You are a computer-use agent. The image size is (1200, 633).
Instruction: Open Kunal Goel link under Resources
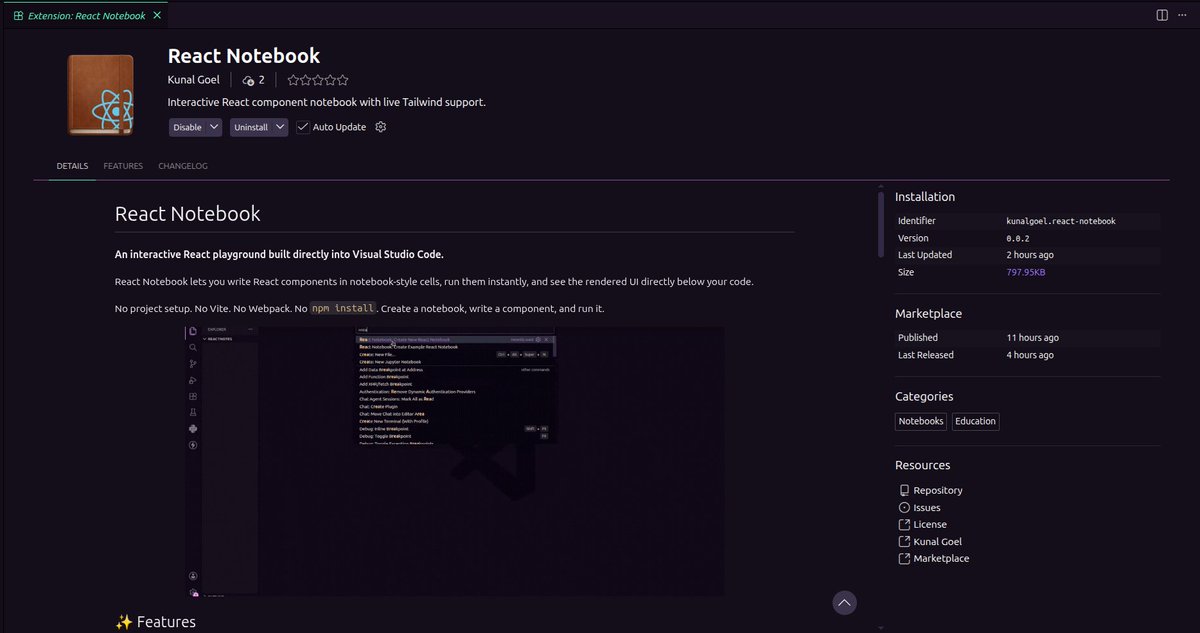point(938,541)
